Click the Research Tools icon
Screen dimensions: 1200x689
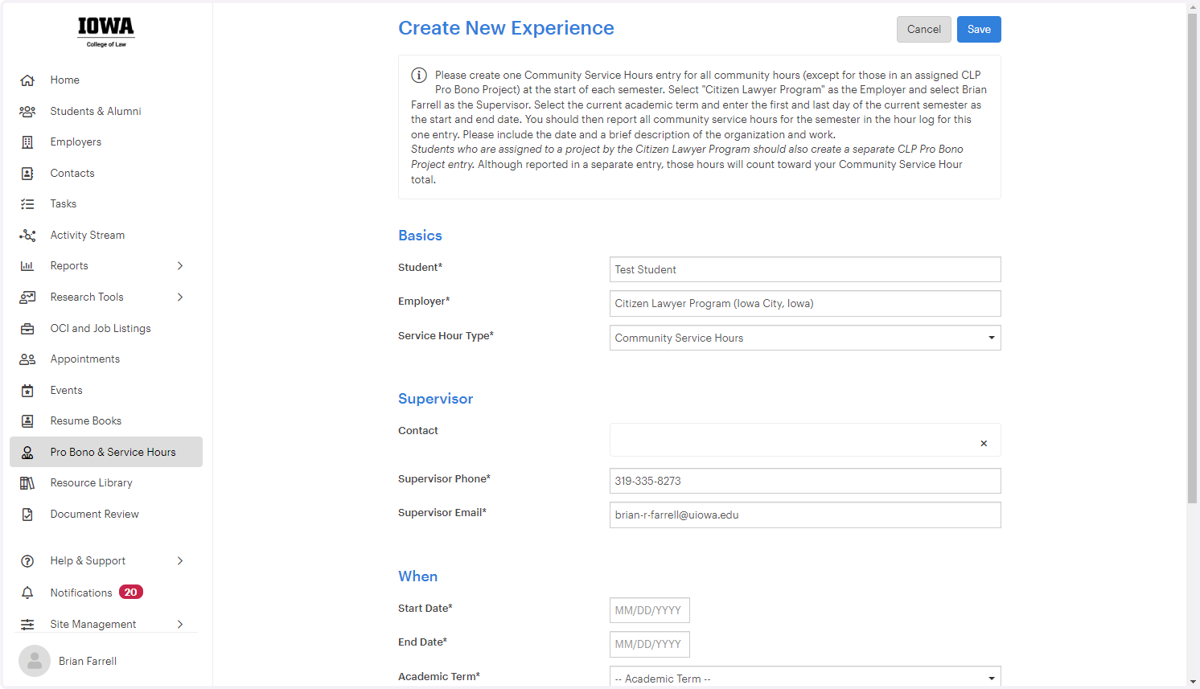click(x=28, y=297)
